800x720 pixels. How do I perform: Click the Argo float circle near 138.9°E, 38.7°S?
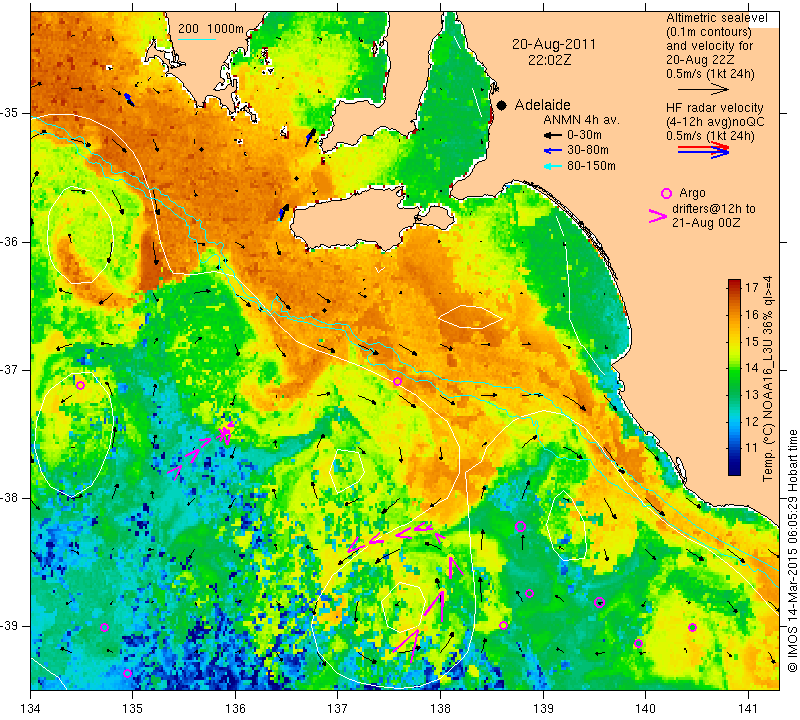coord(530,593)
